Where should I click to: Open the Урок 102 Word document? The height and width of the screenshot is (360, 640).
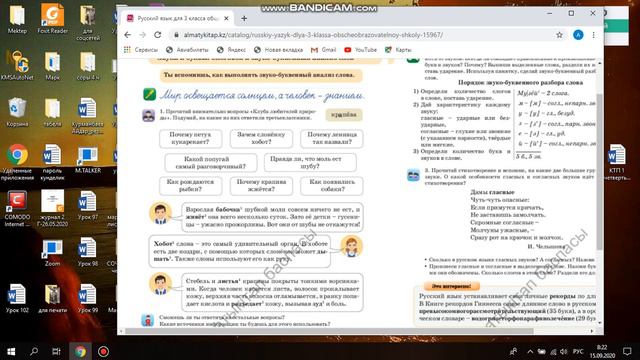click(17, 299)
